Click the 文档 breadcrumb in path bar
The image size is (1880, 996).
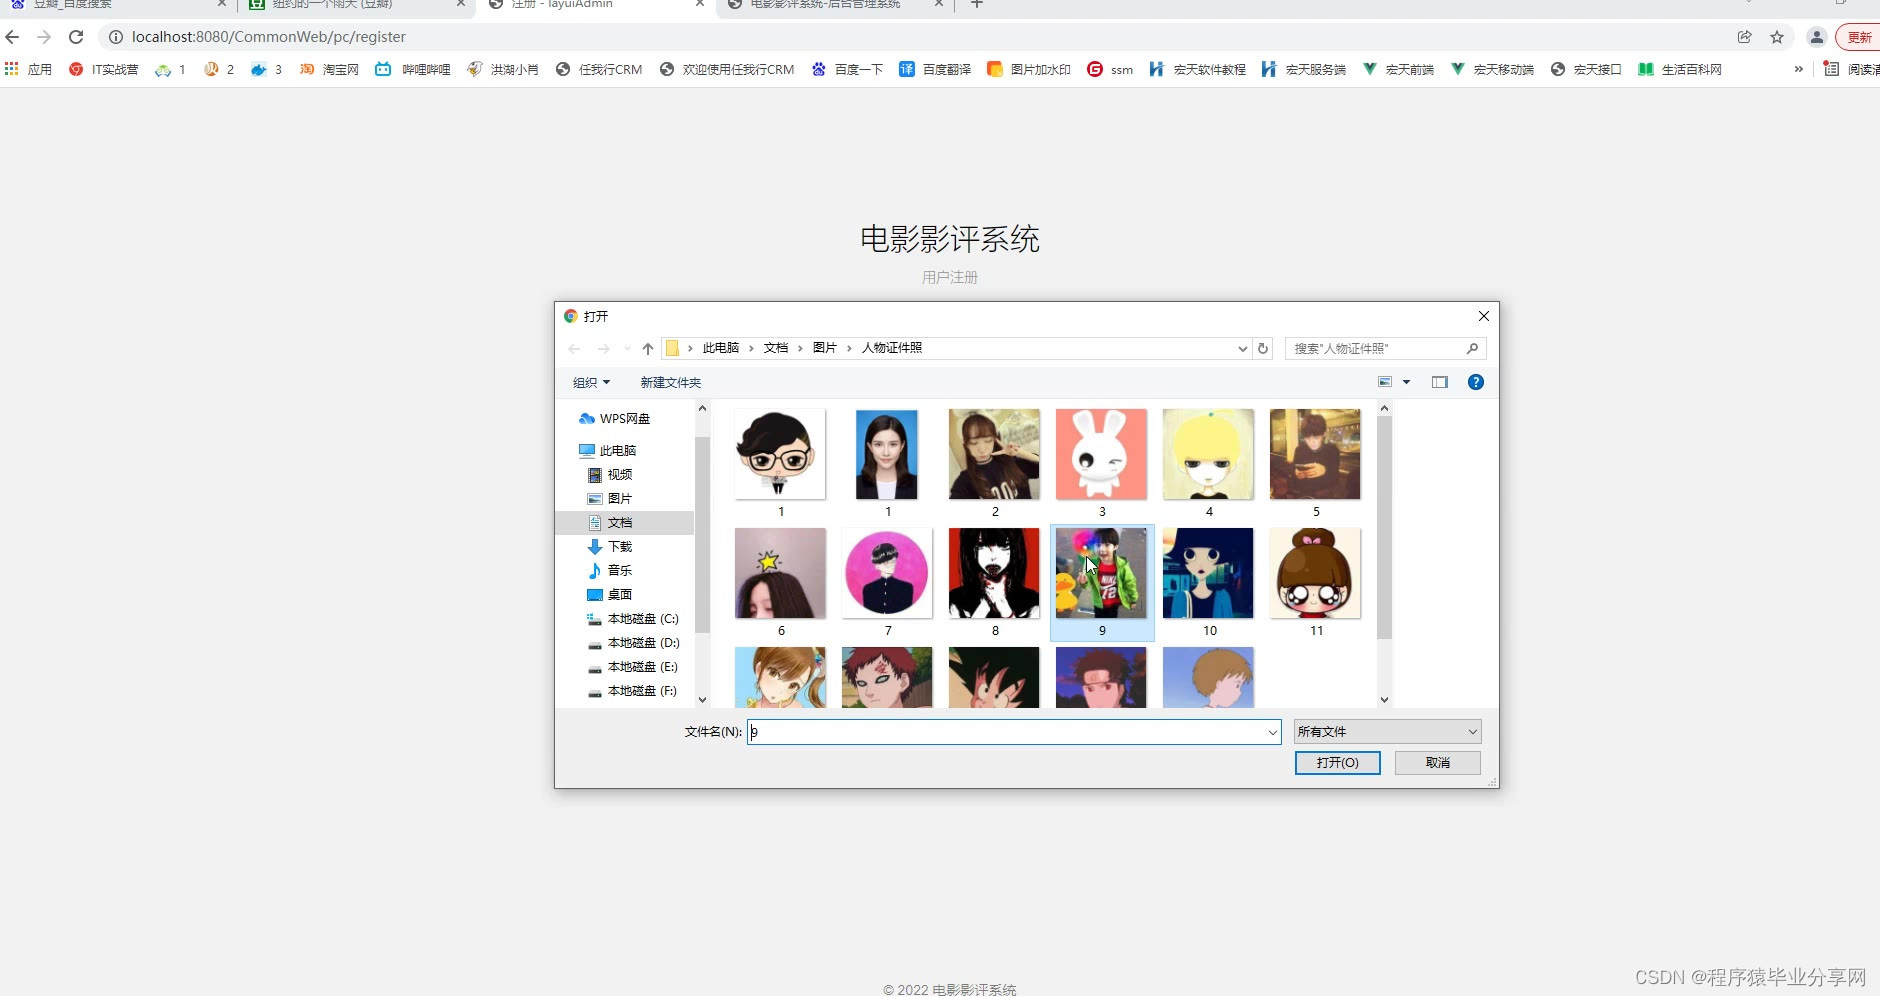(x=775, y=348)
